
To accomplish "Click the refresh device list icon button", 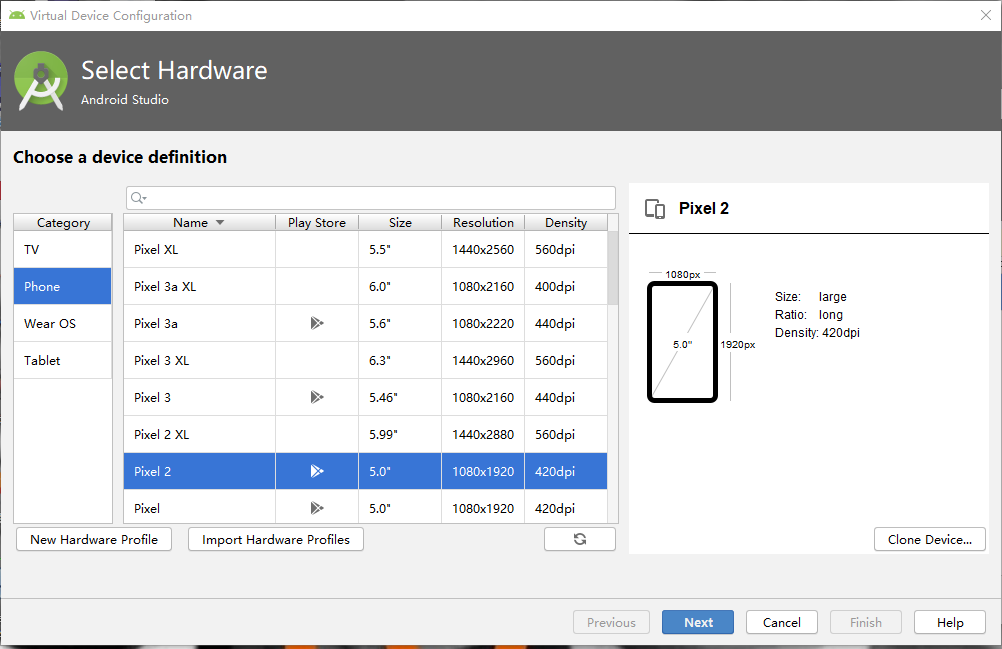I will [x=580, y=539].
